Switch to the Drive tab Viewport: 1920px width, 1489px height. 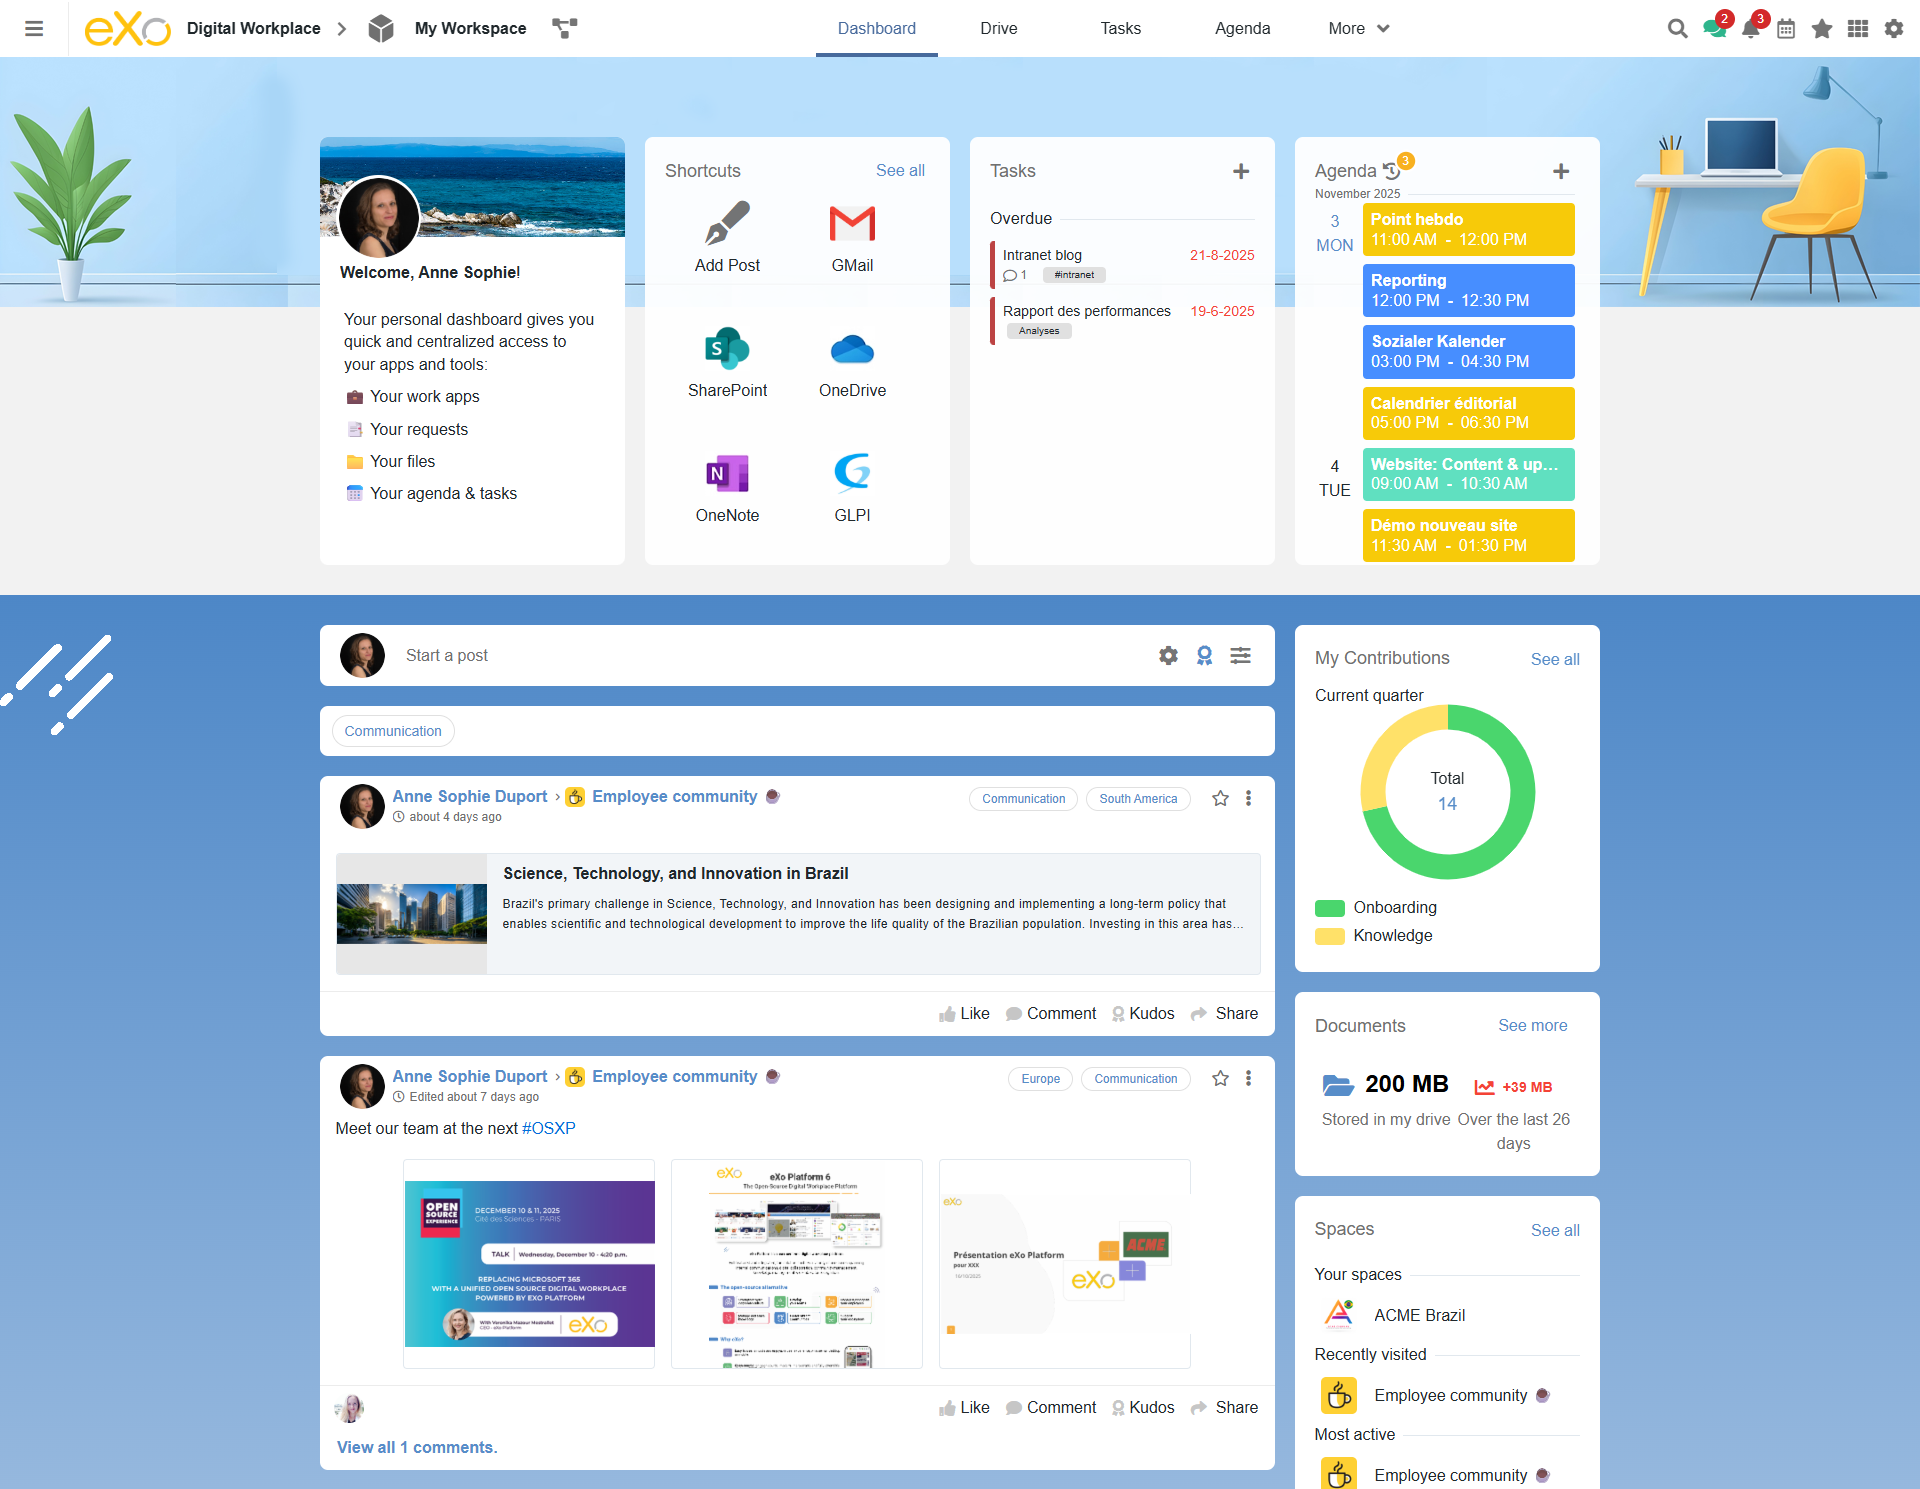(998, 28)
